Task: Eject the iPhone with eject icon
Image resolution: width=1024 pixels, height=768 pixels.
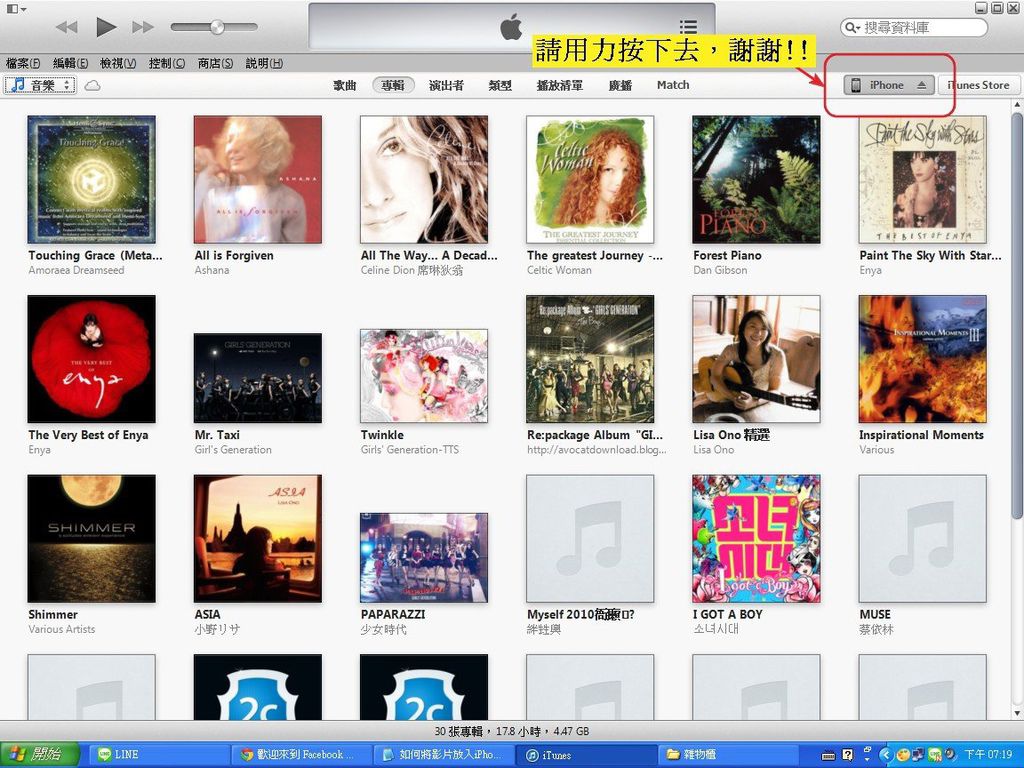Action: click(921, 85)
